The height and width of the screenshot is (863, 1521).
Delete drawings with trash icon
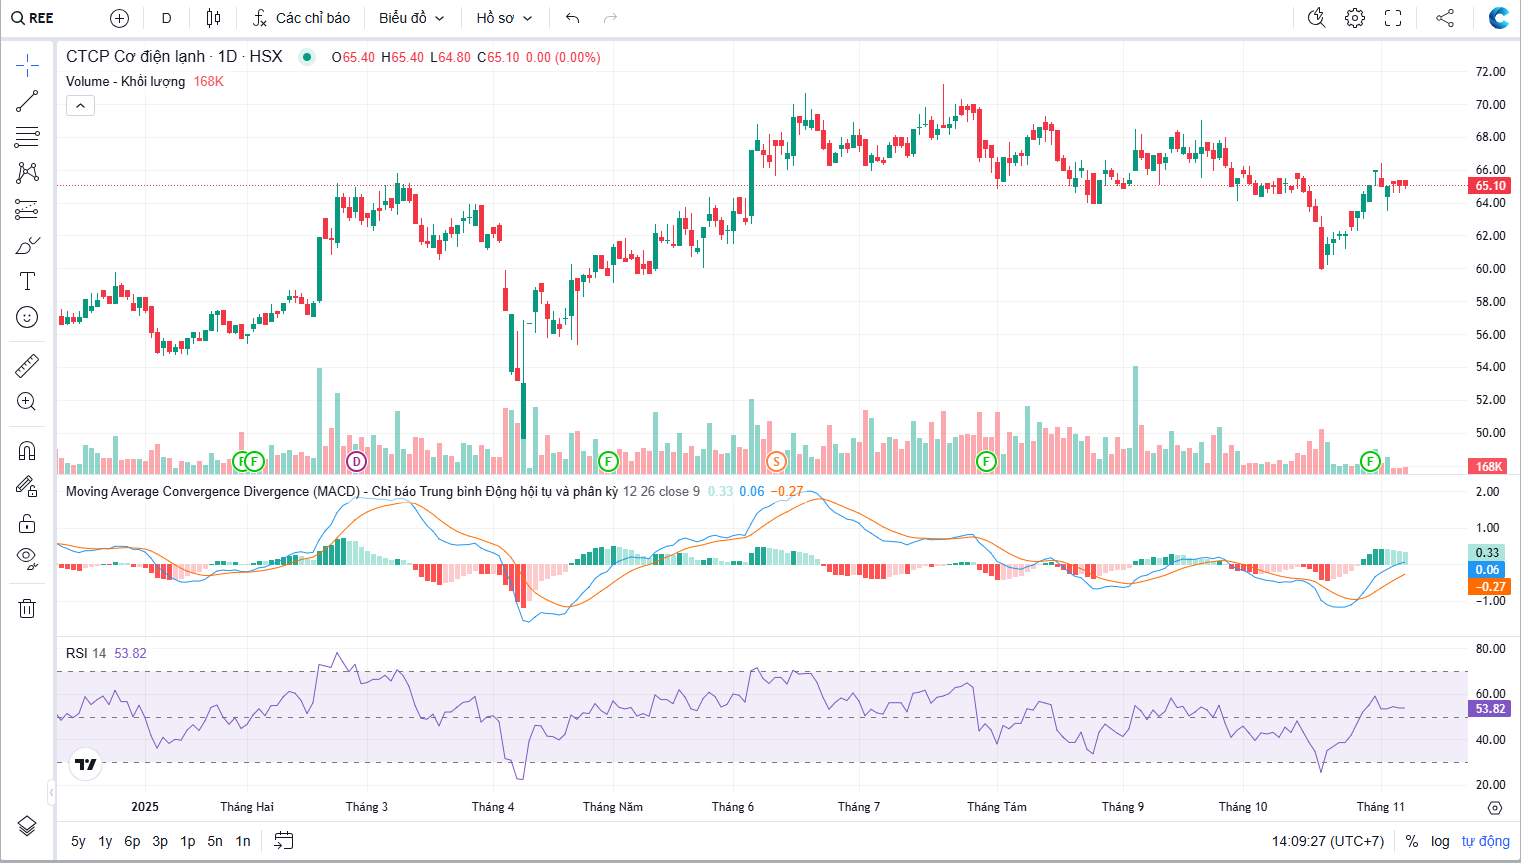[x=27, y=608]
